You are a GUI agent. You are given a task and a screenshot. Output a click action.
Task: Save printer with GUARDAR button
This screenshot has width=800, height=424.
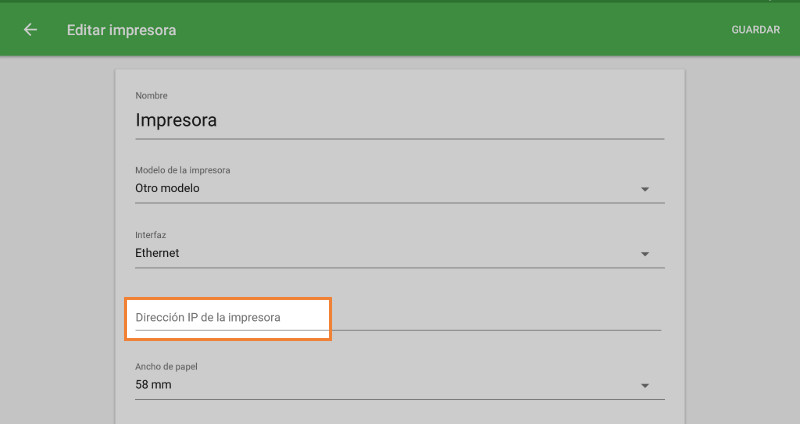click(x=755, y=30)
